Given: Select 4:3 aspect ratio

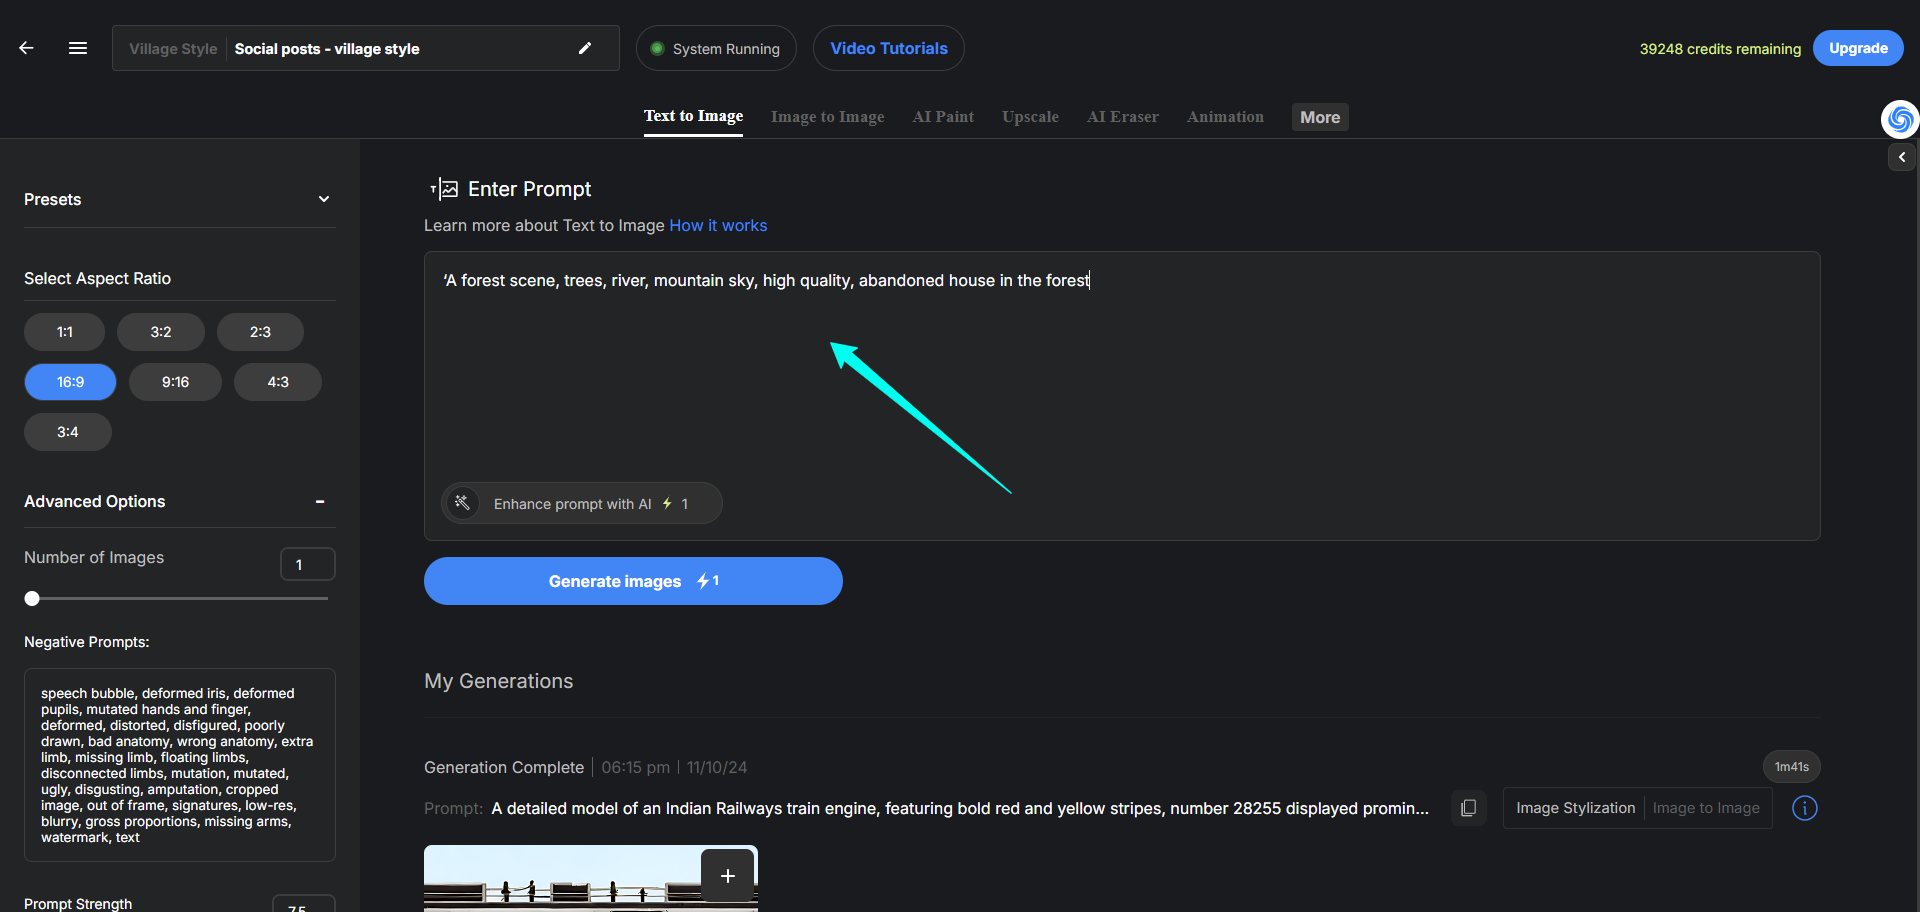Looking at the screenshot, I should 278,382.
